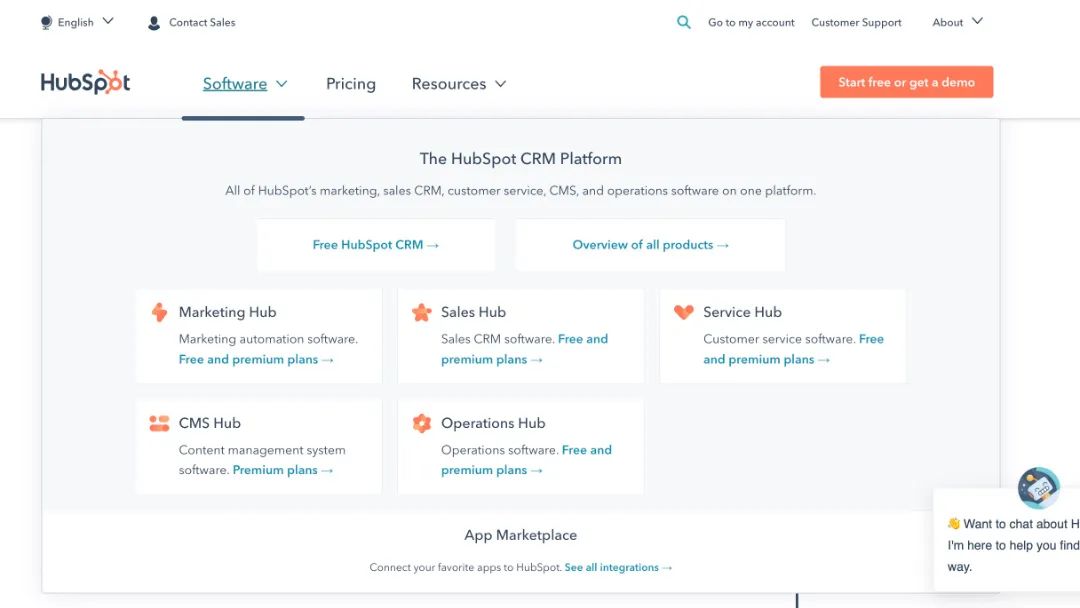The image size is (1080, 608).
Task: Collapse the Software menu chevron
Action: (282, 84)
